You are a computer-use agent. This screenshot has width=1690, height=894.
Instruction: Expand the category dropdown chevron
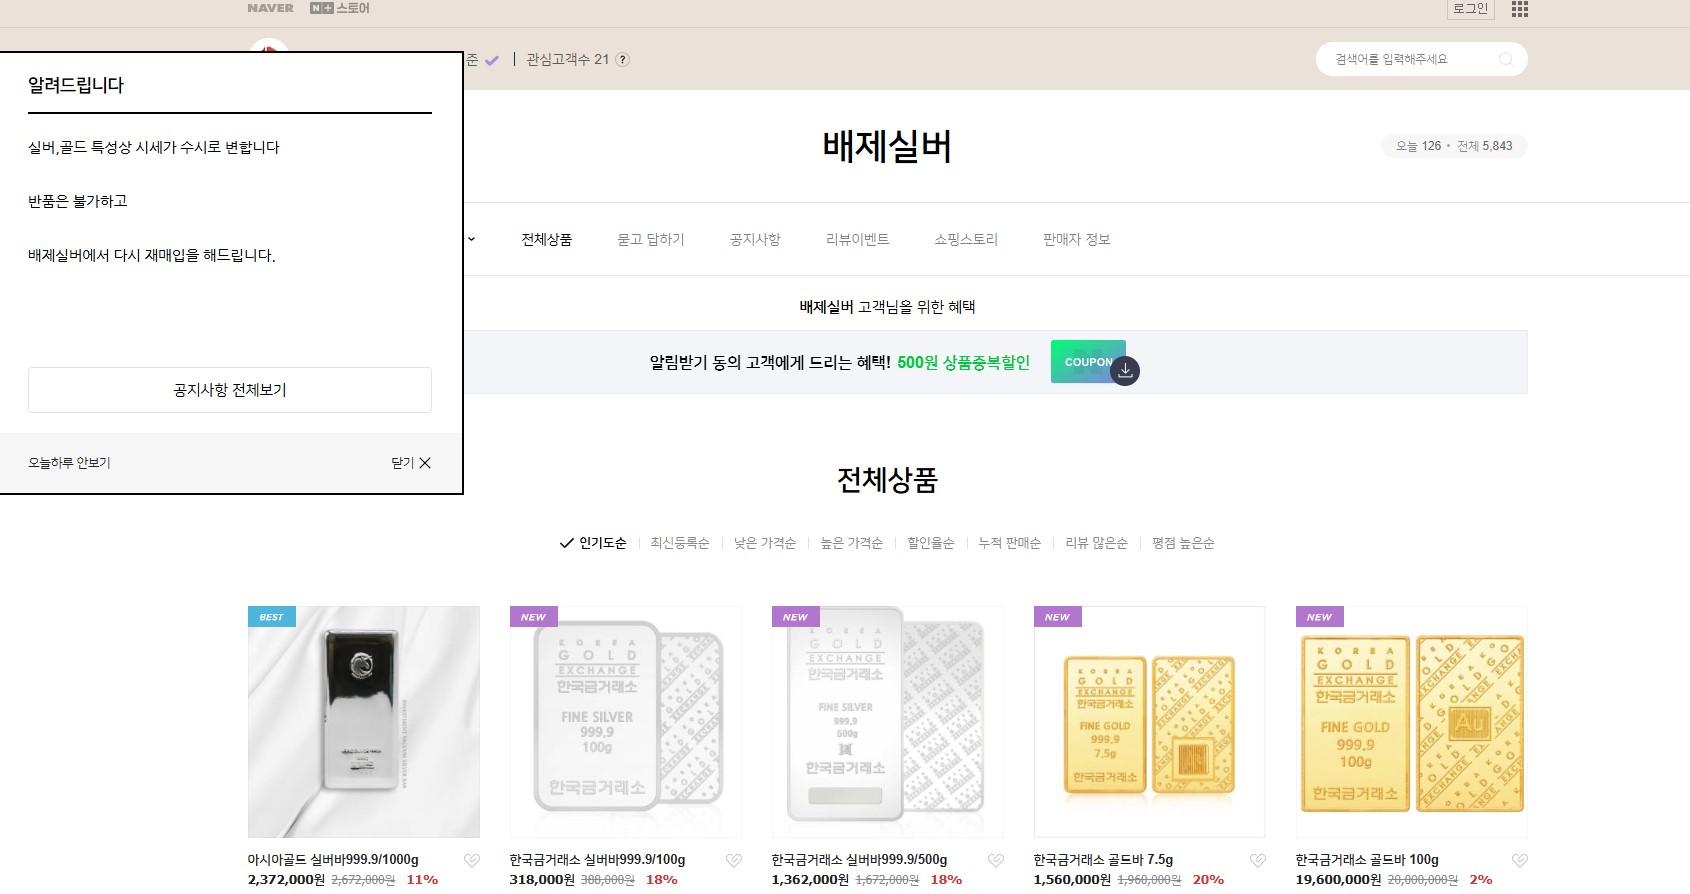(x=471, y=239)
